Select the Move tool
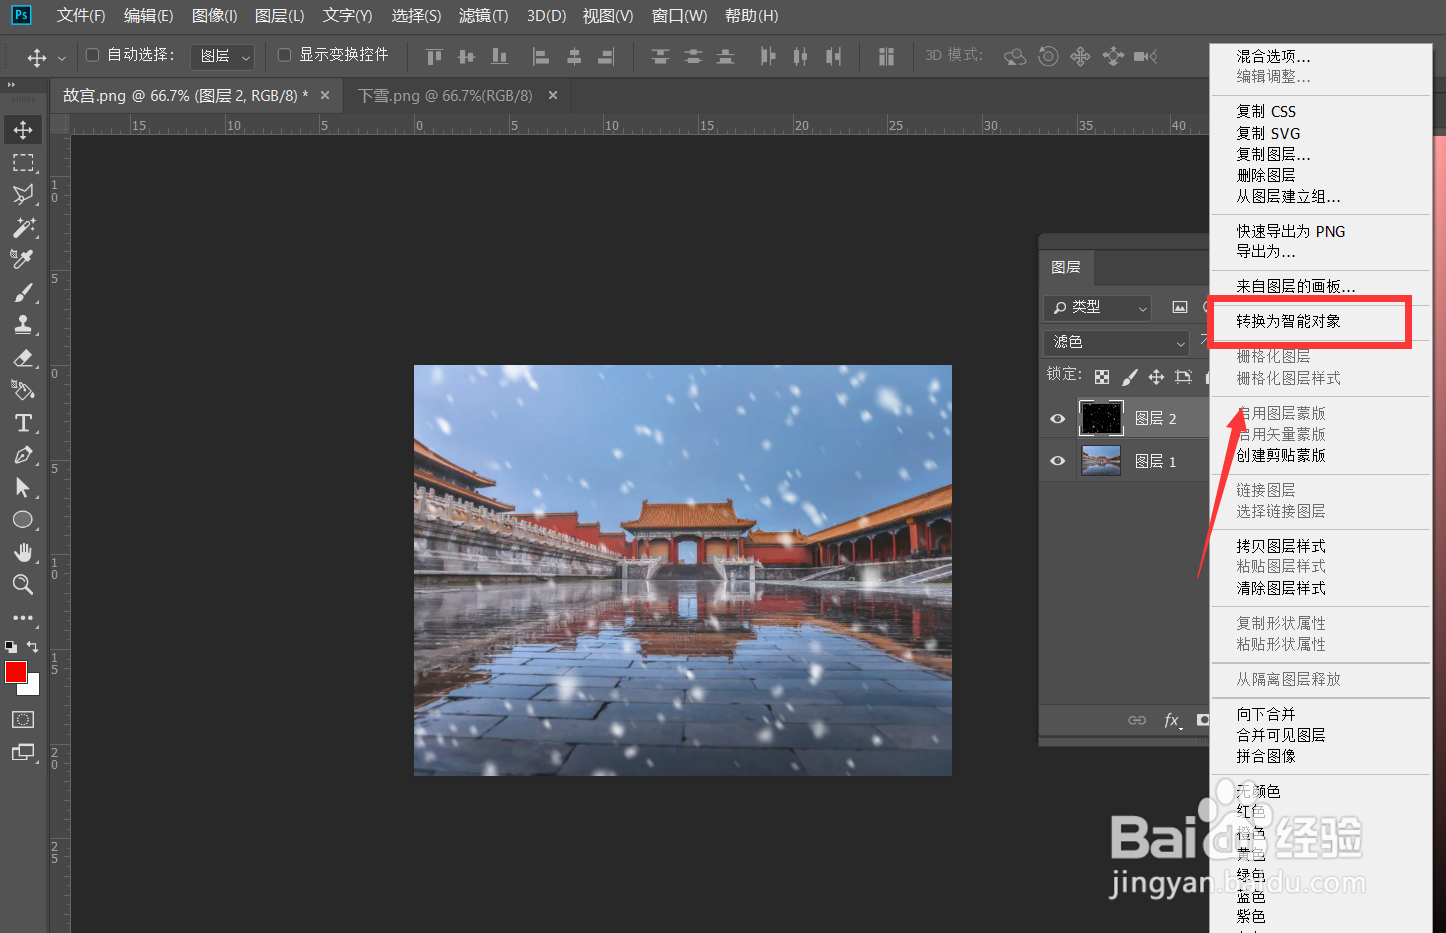 pyautogui.click(x=23, y=129)
